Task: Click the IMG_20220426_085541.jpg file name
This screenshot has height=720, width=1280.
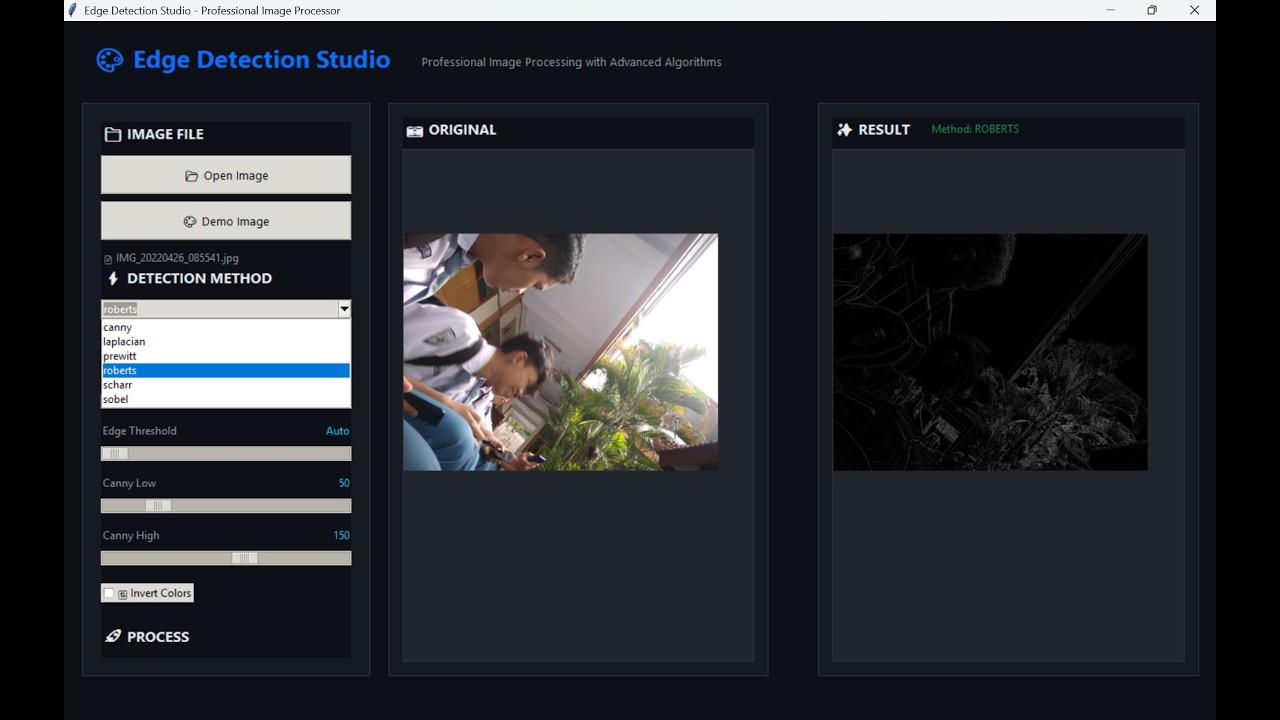Action: 177,258
